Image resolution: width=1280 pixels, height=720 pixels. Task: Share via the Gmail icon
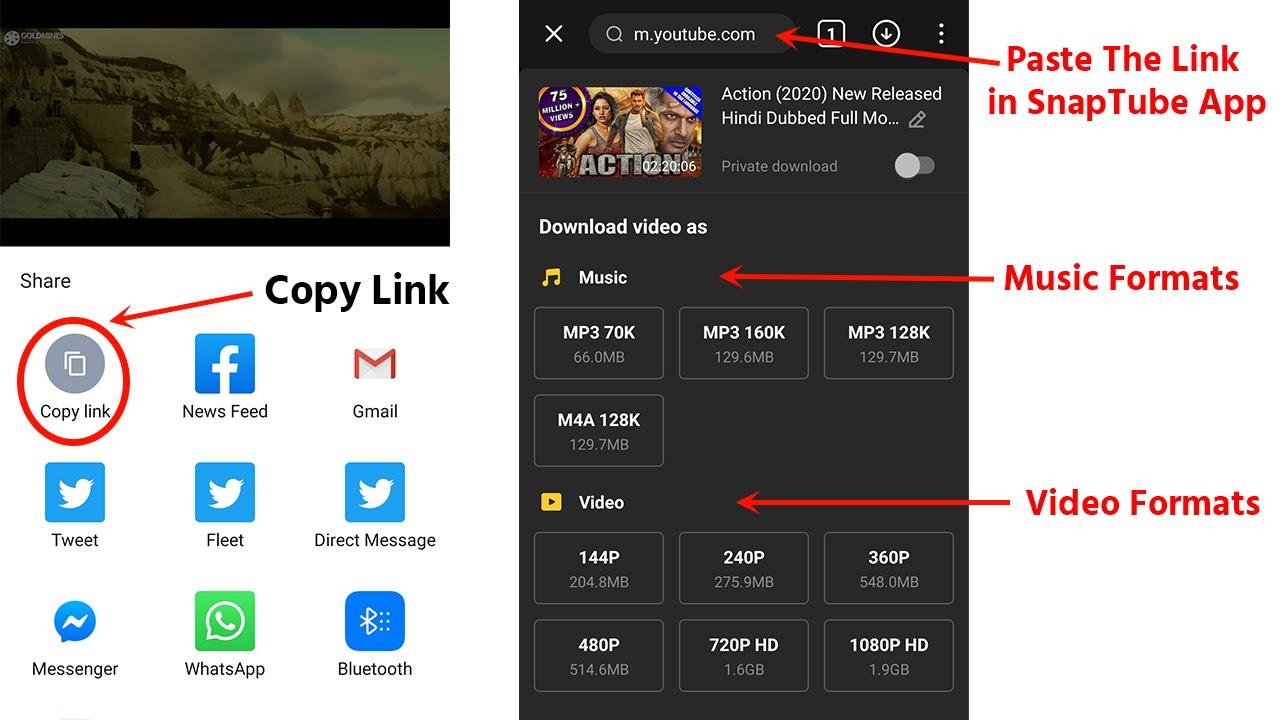click(375, 364)
